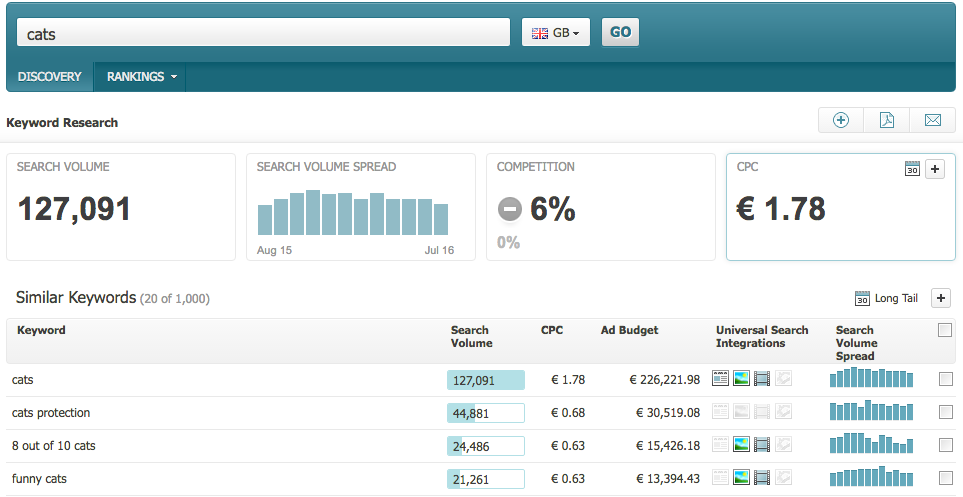
Task: Tick the select-all checkbox in the table header
Action: [x=945, y=331]
